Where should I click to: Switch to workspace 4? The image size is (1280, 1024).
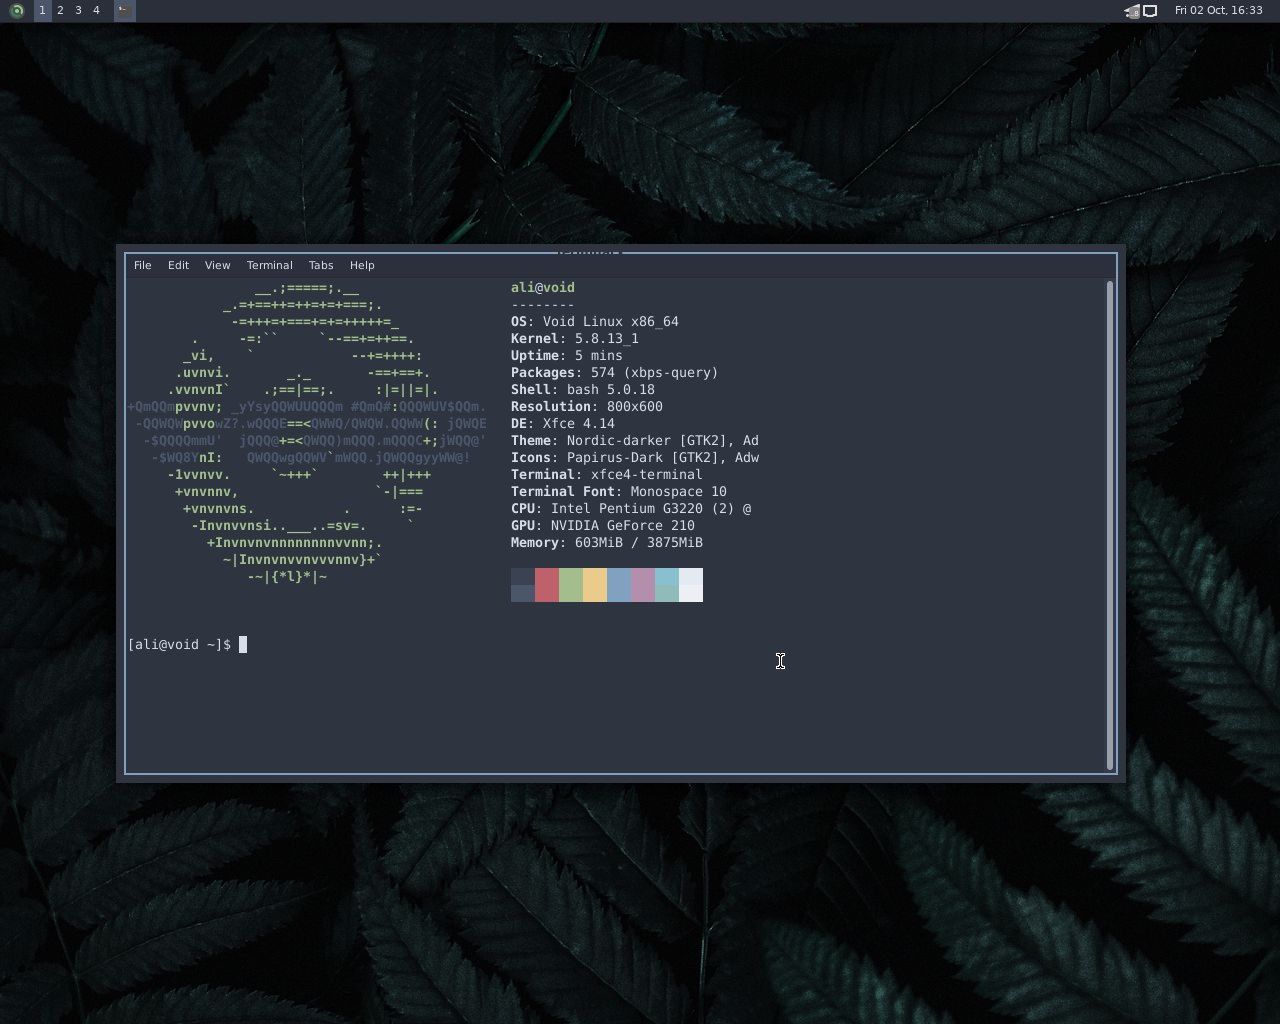(96, 11)
